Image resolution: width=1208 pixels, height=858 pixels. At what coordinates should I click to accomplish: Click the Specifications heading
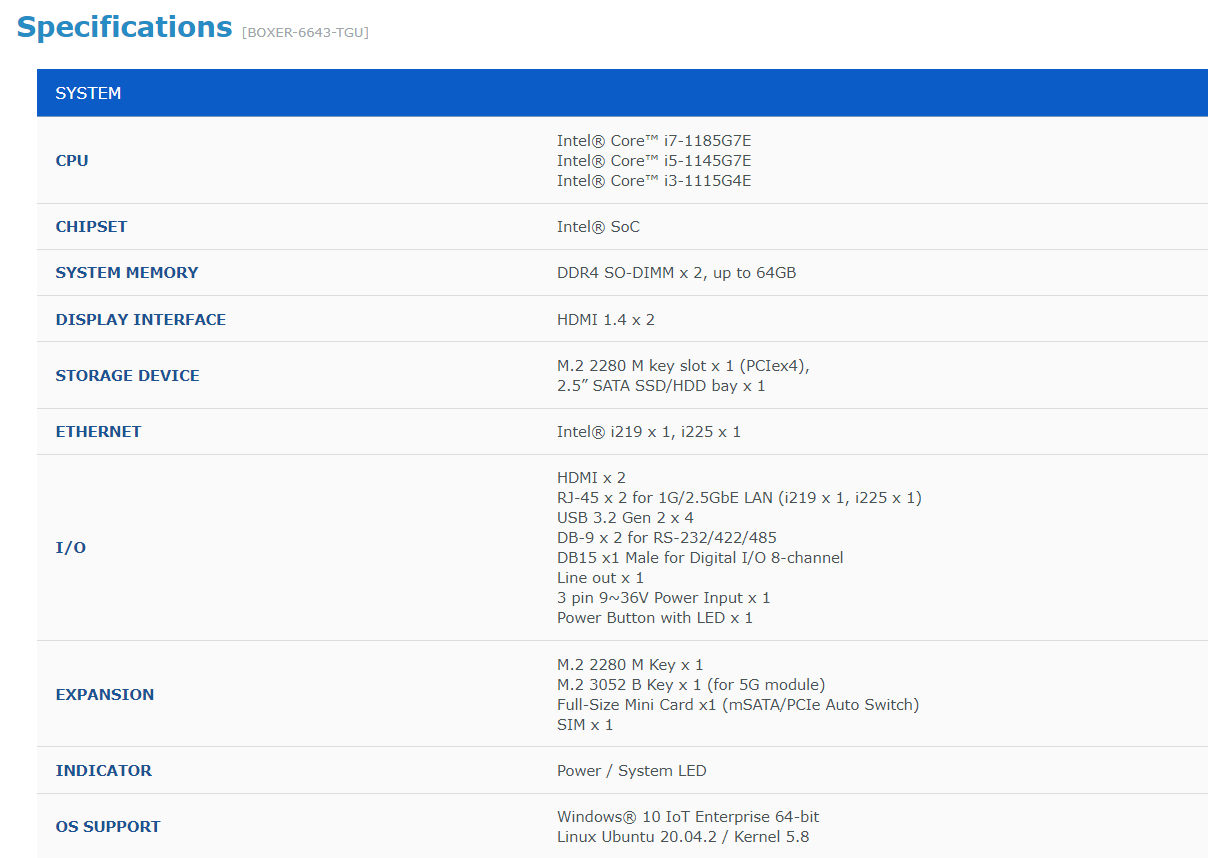[124, 27]
